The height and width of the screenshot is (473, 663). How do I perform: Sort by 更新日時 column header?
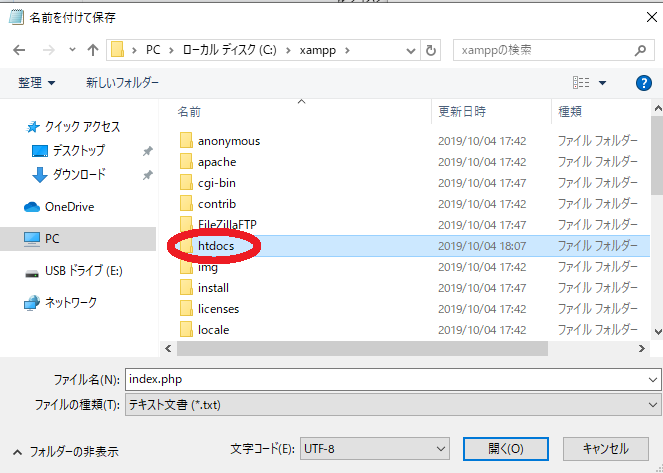tap(462, 112)
